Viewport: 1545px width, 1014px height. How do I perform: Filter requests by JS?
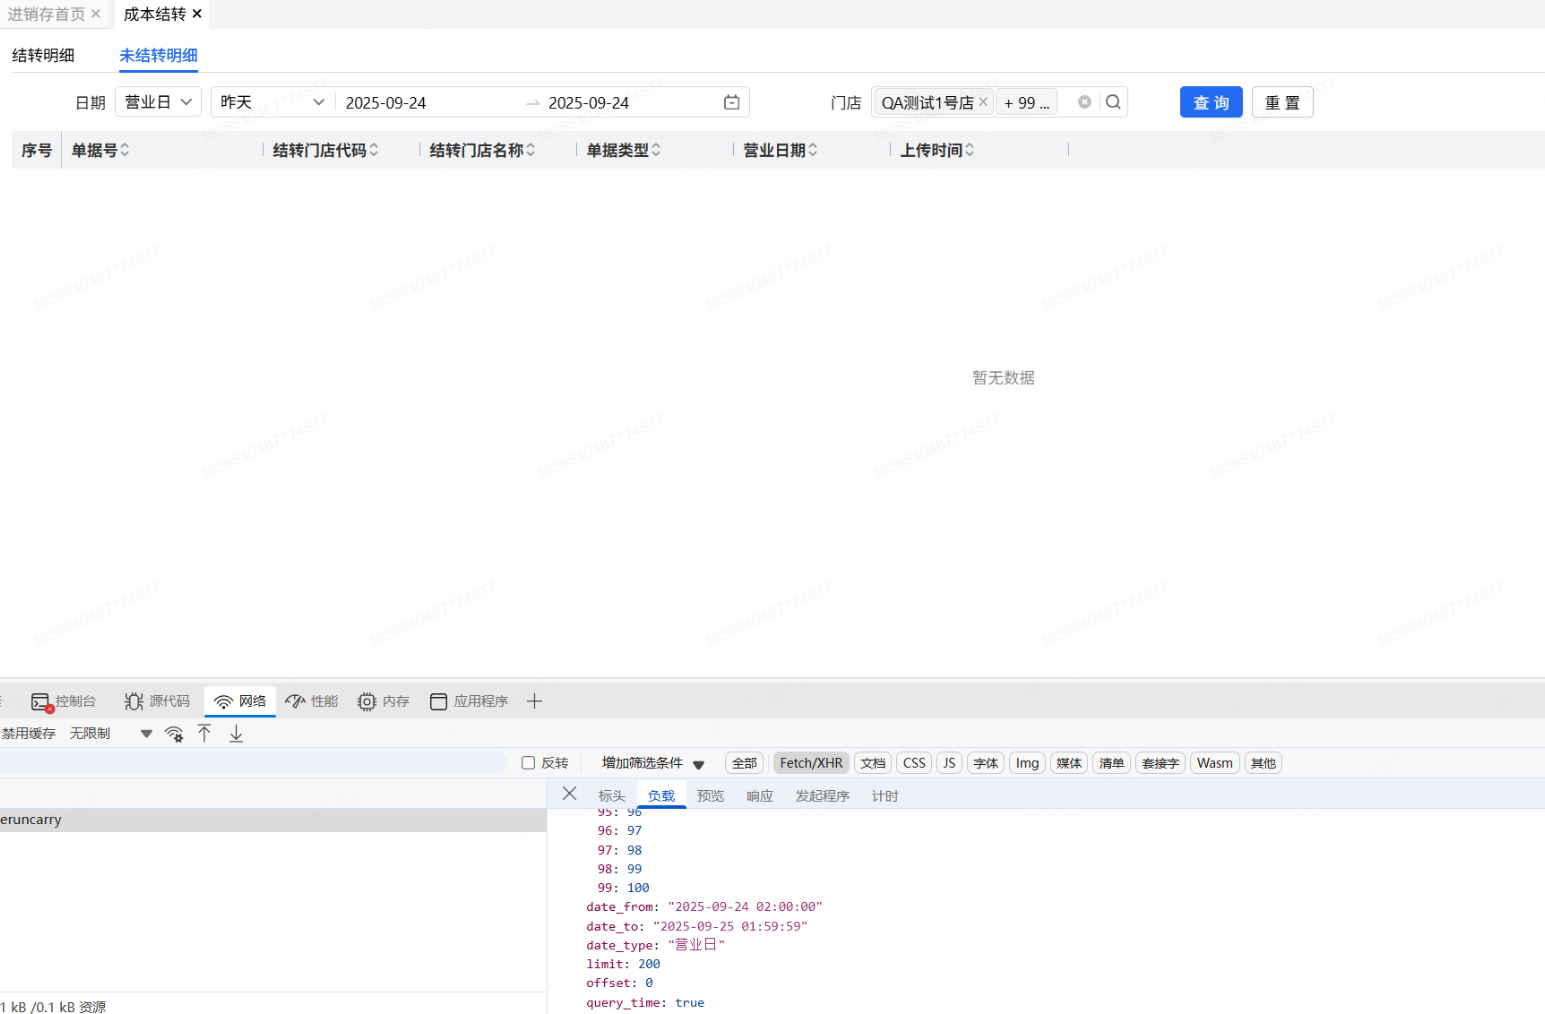click(949, 763)
